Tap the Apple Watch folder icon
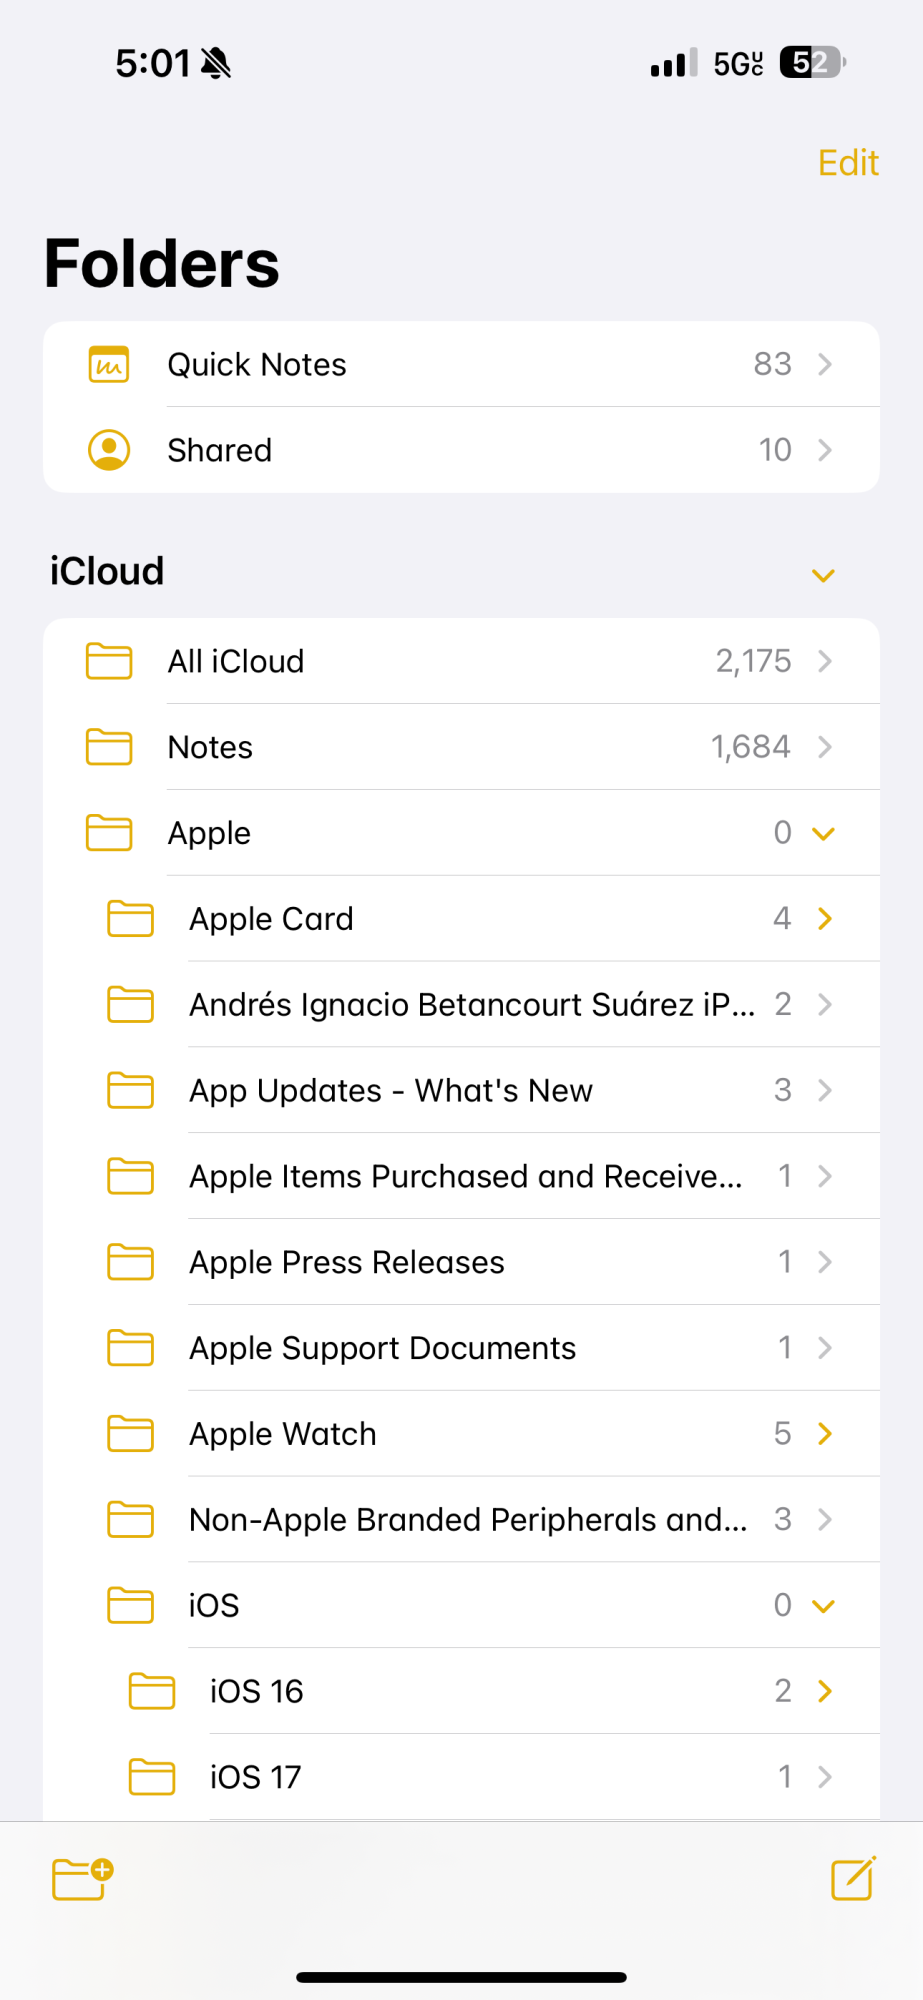The width and height of the screenshot is (923, 2000). coord(130,1433)
